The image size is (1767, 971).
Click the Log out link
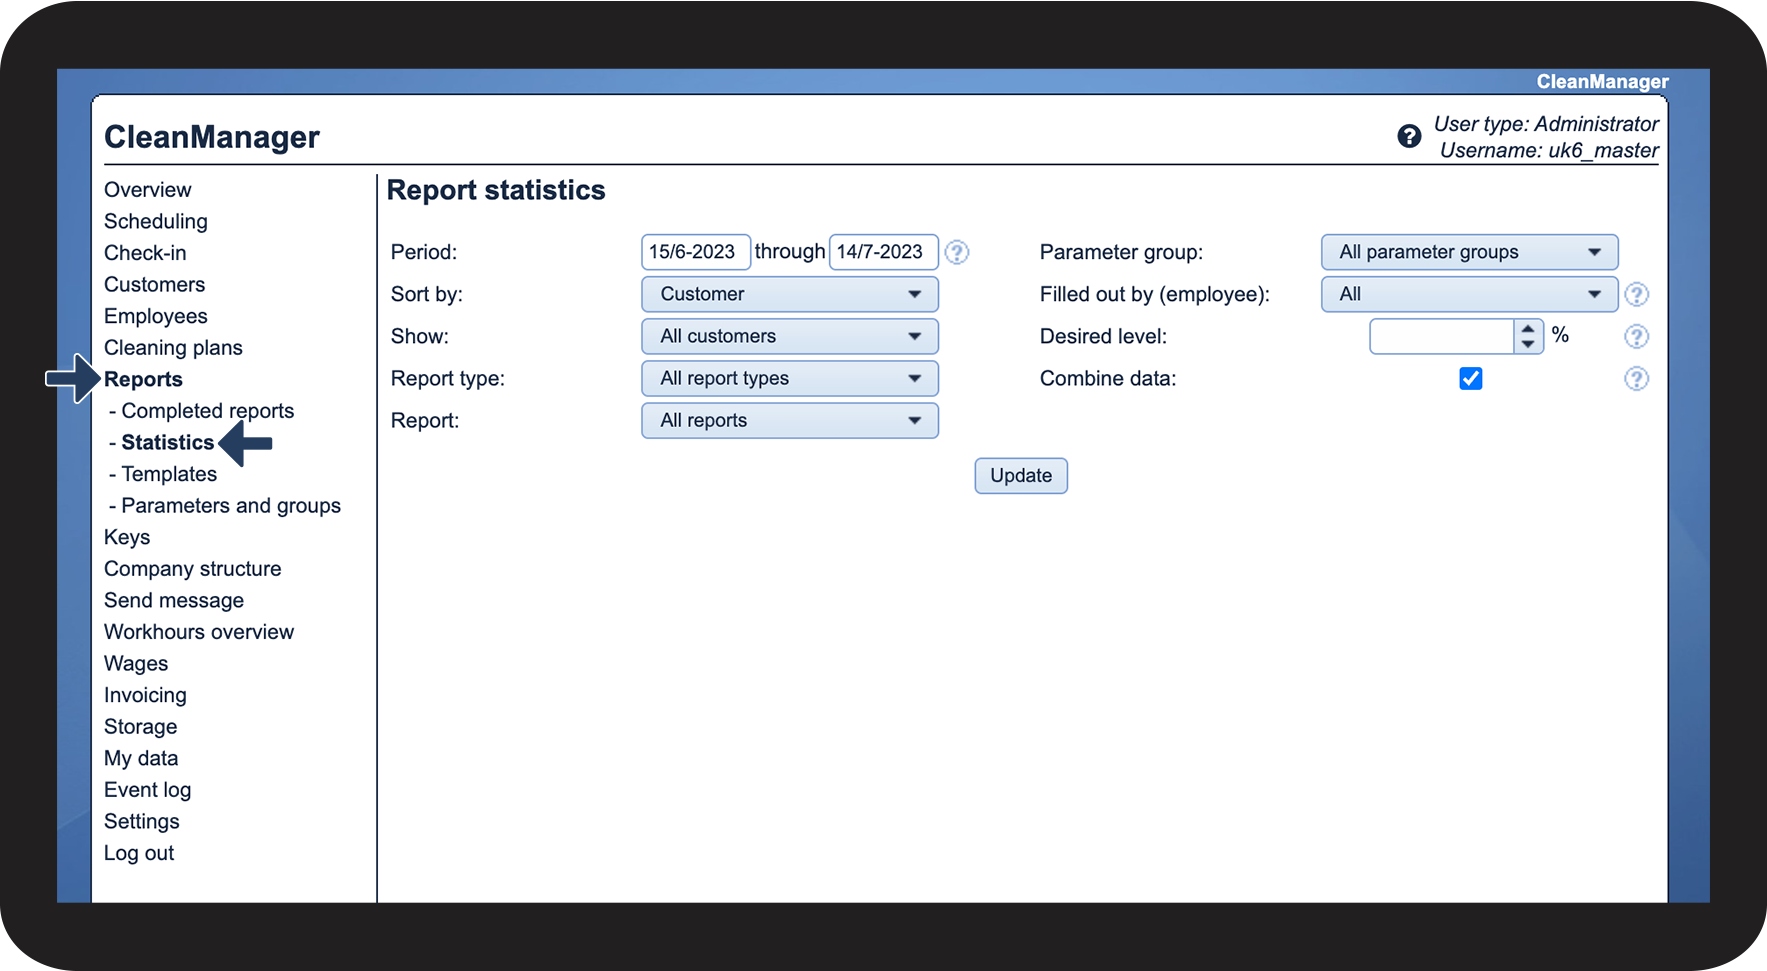pyautogui.click(x=139, y=853)
